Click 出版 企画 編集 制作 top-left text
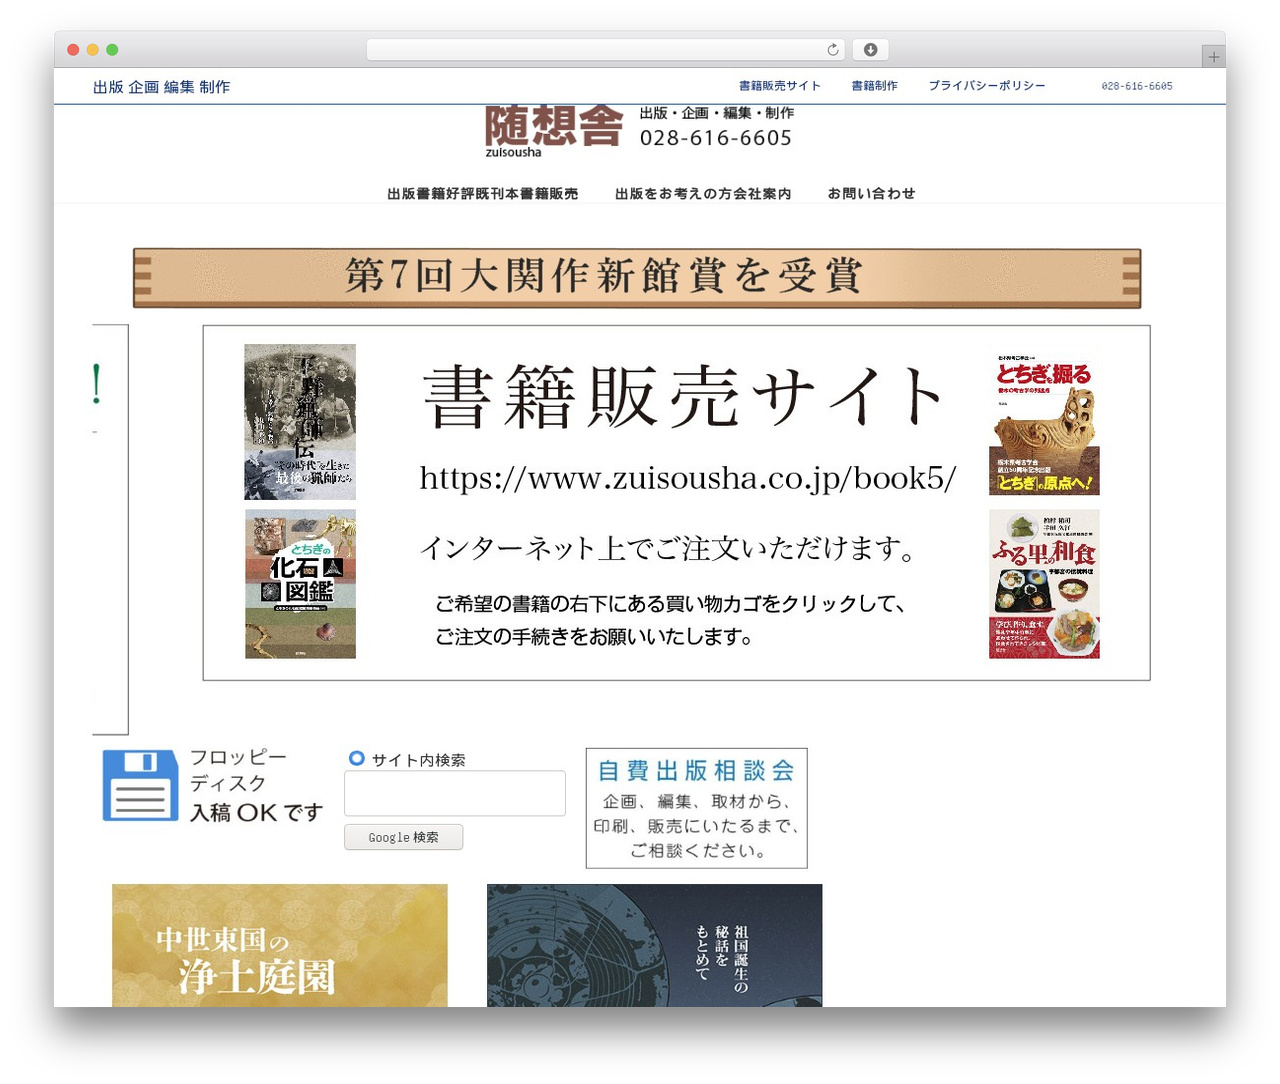This screenshot has width=1280, height=1084. click(161, 87)
